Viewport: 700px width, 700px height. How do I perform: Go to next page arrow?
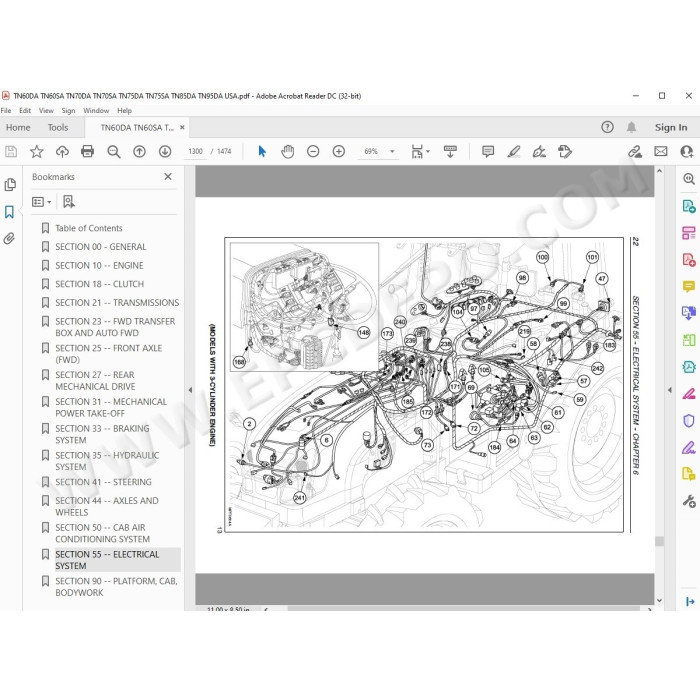[x=165, y=151]
